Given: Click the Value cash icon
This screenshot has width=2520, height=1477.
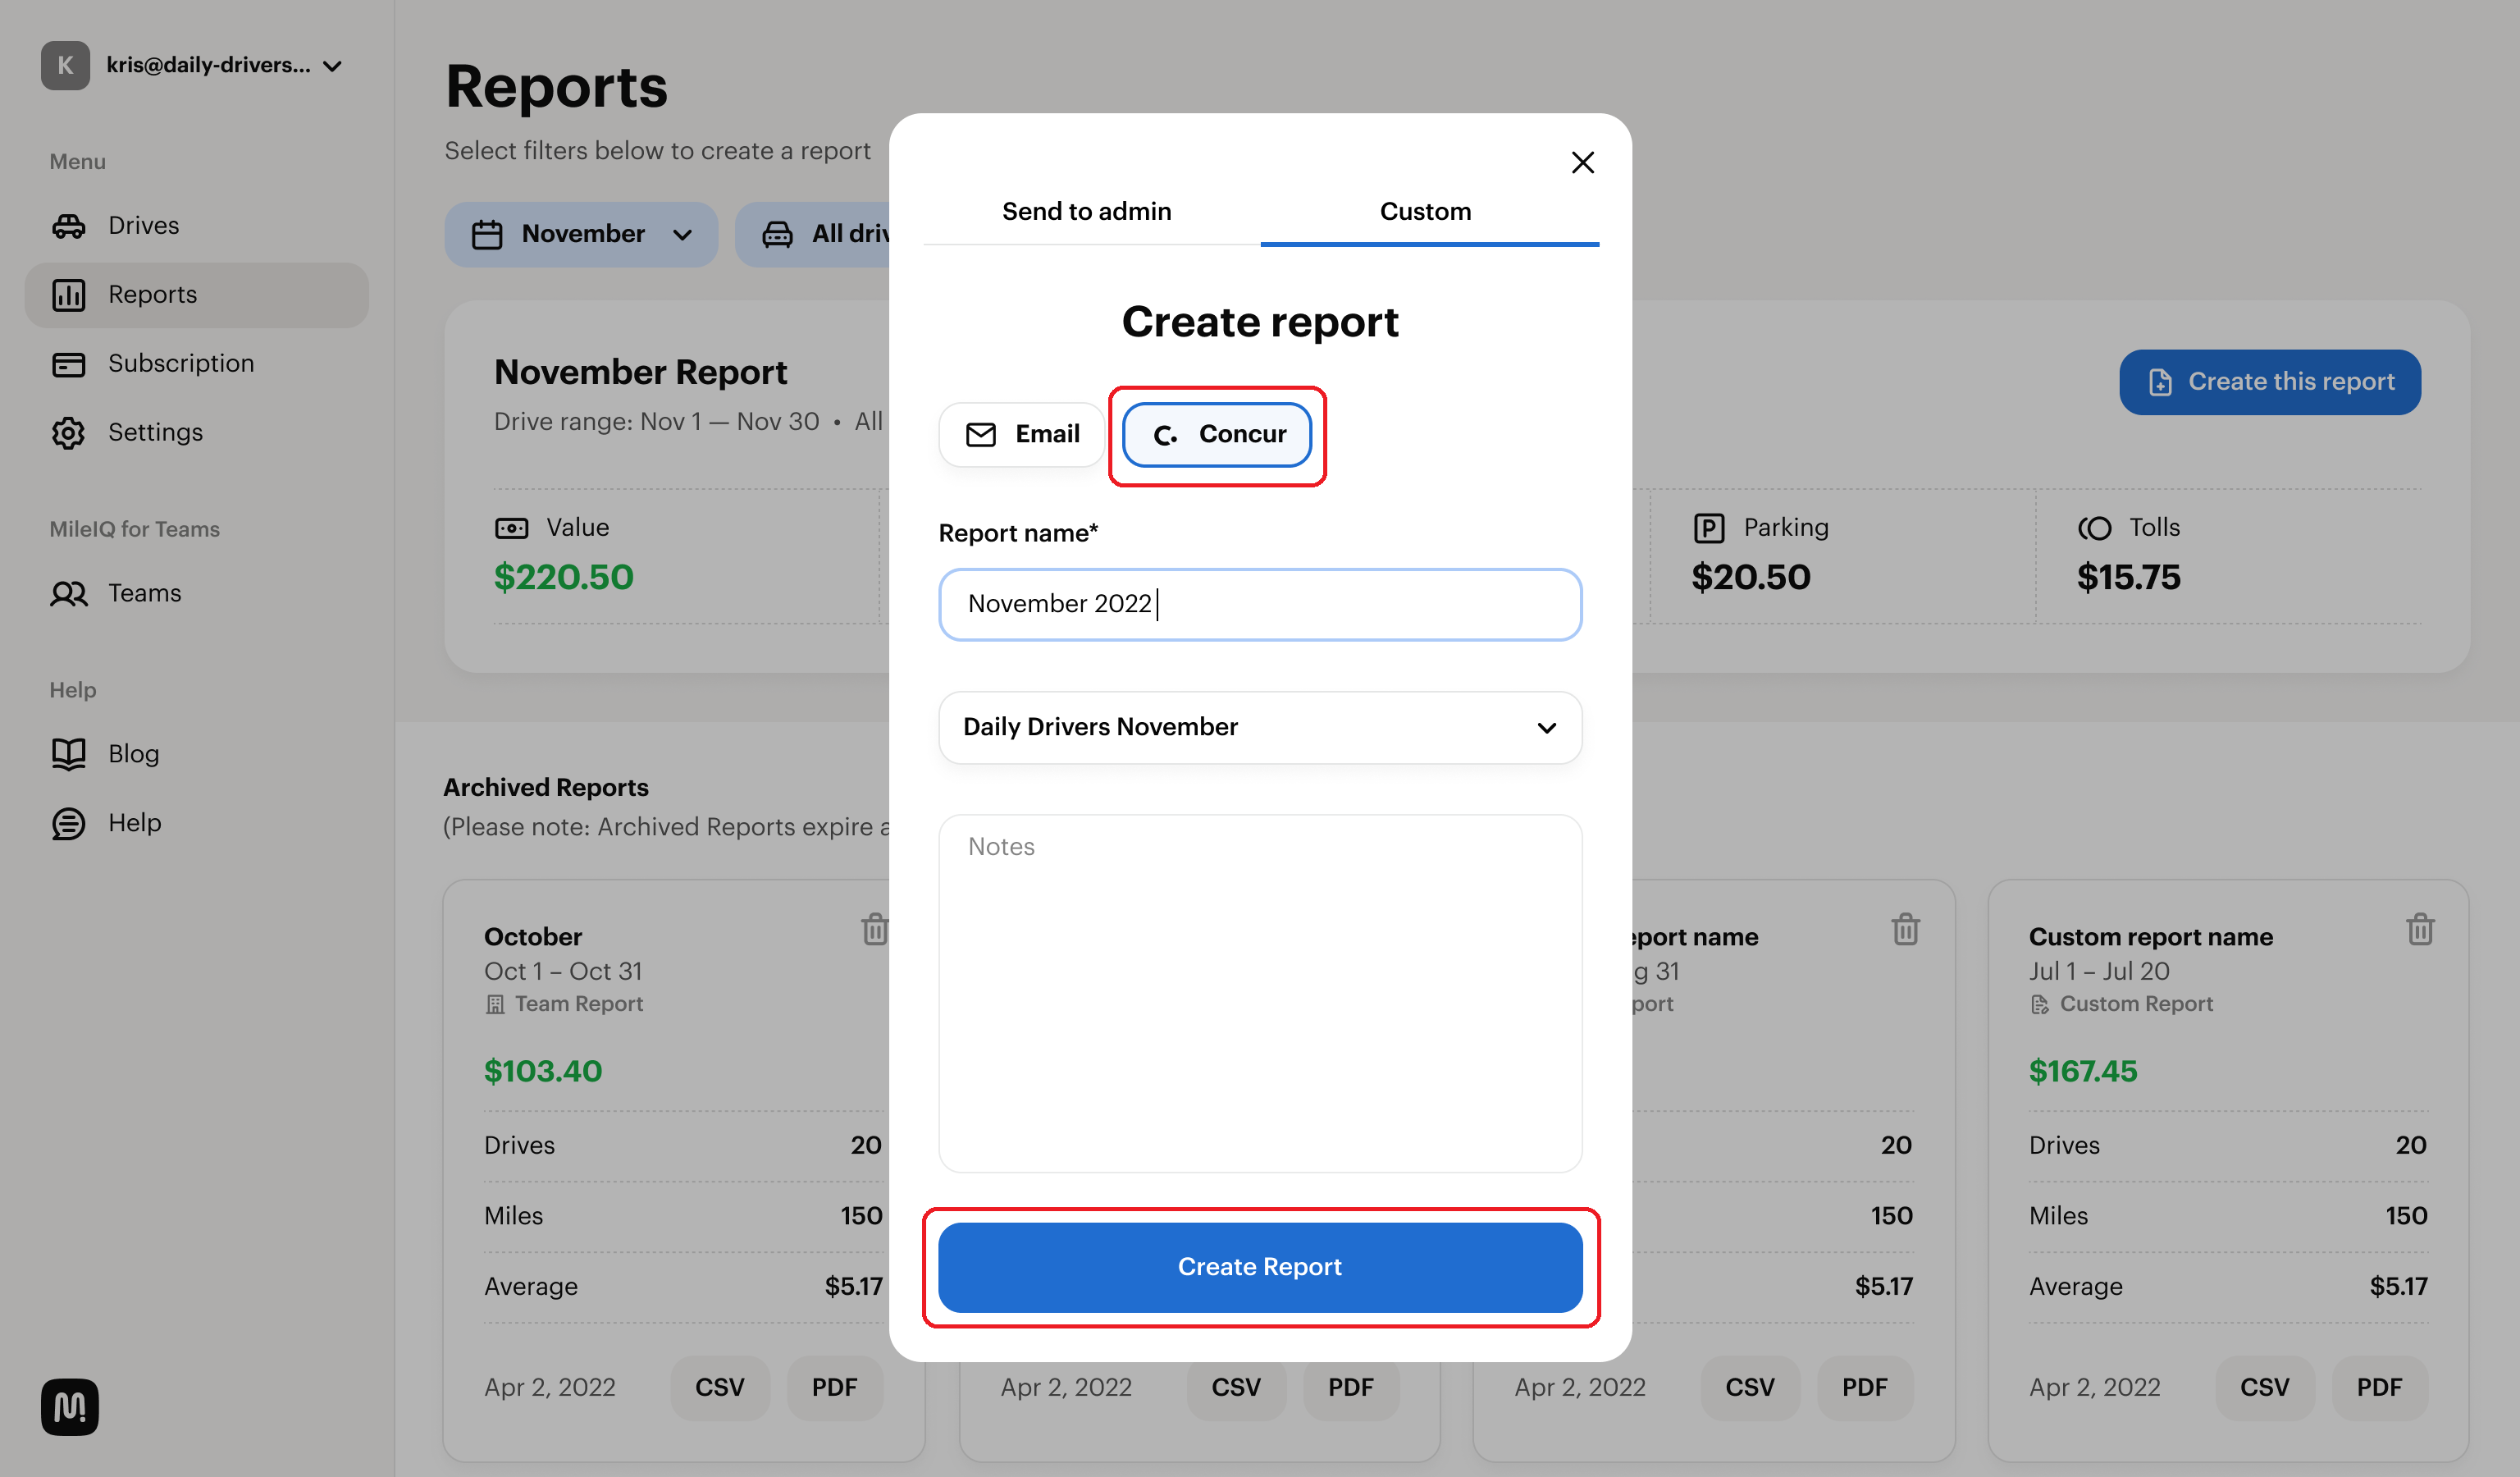Looking at the screenshot, I should 512,528.
